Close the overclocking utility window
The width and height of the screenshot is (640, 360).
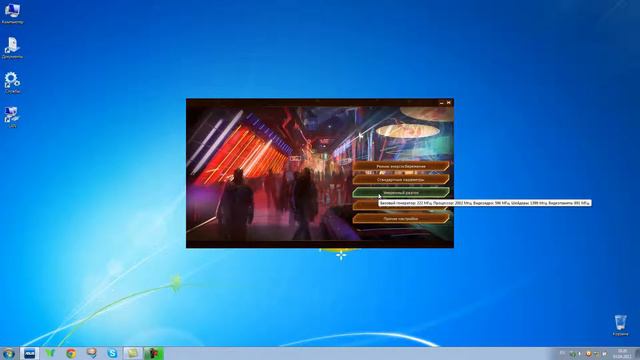click(x=449, y=103)
